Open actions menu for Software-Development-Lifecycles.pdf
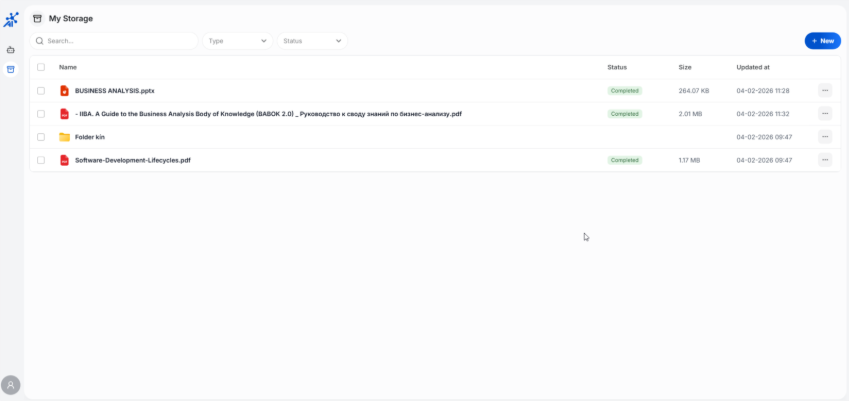849x402 pixels. coord(824,160)
